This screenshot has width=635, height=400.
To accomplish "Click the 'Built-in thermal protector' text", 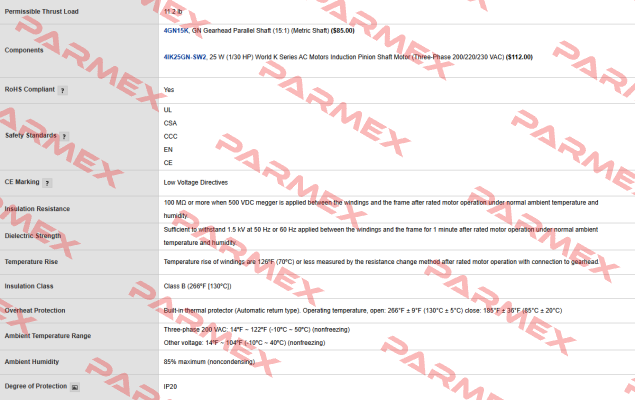I will (363, 311).
